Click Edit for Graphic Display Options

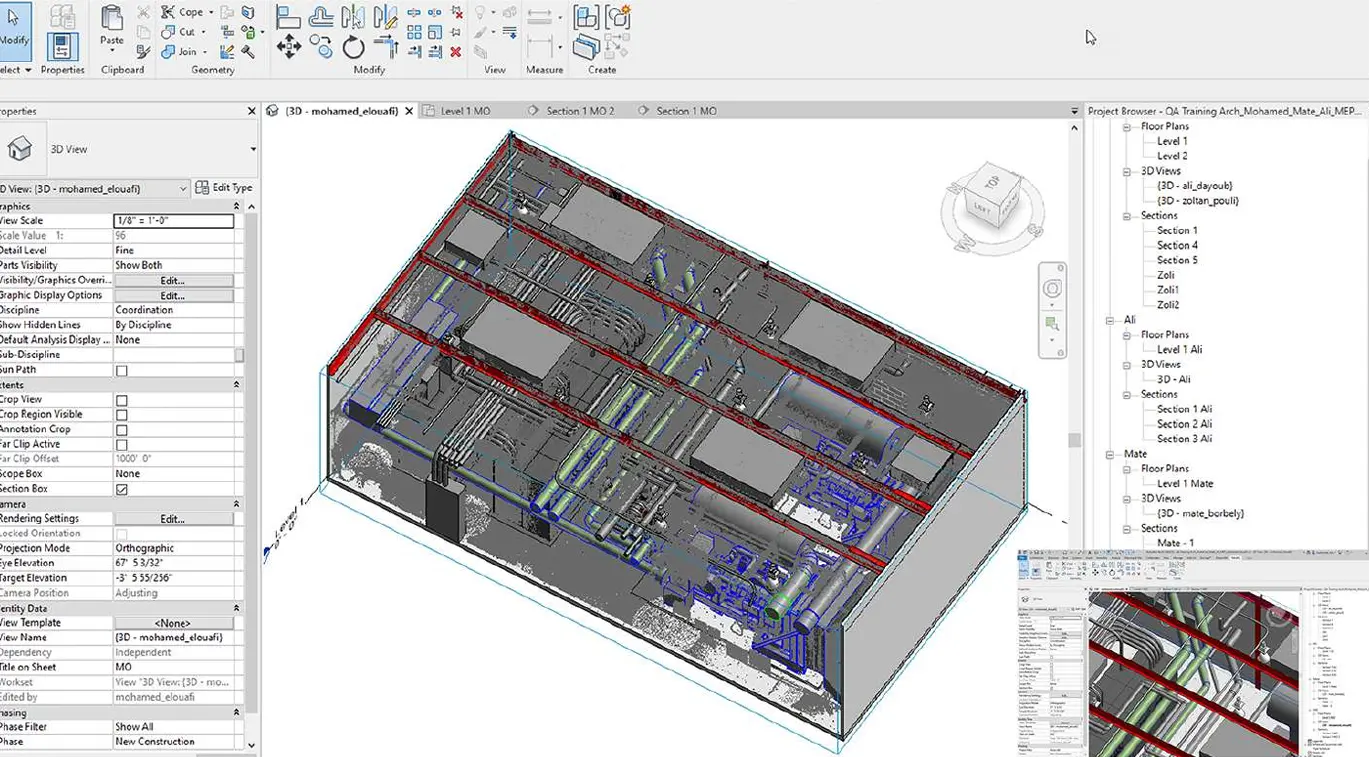click(x=173, y=296)
